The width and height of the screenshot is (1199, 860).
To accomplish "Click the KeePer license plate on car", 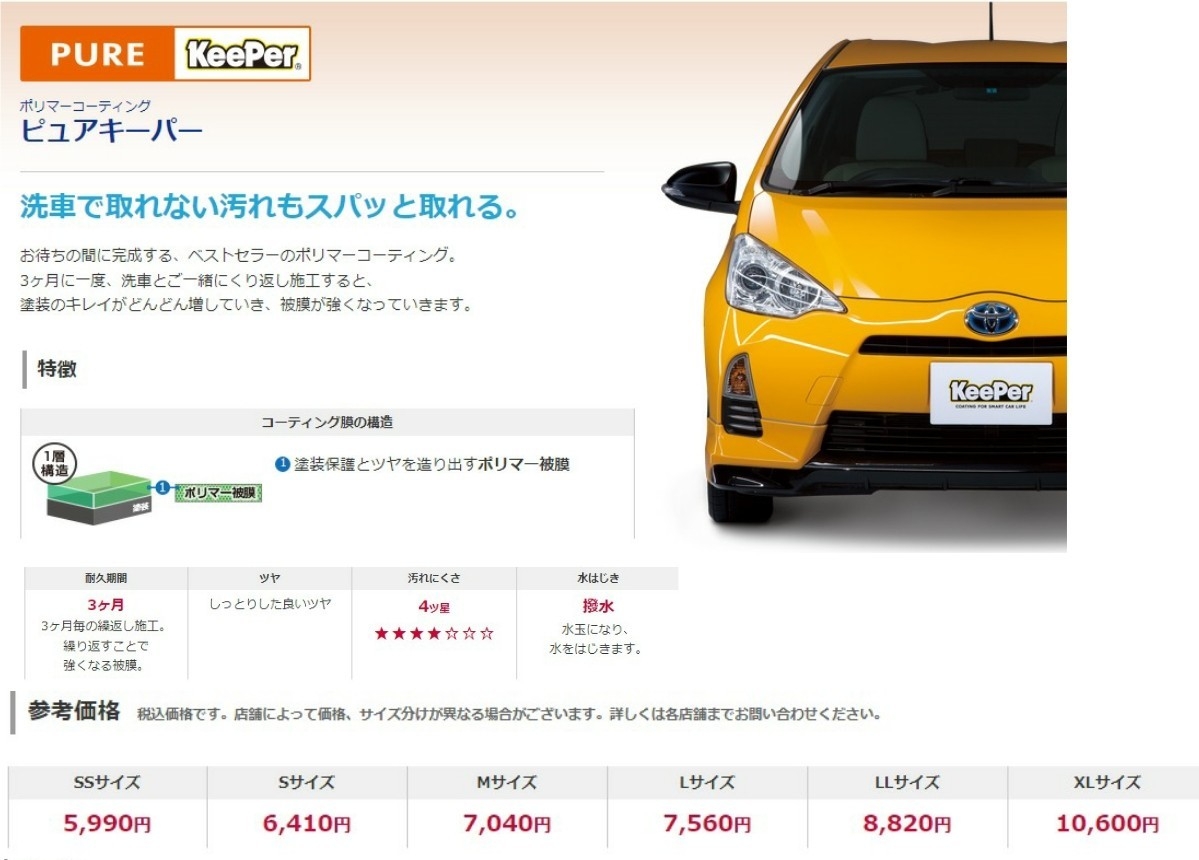I will click(x=991, y=393).
